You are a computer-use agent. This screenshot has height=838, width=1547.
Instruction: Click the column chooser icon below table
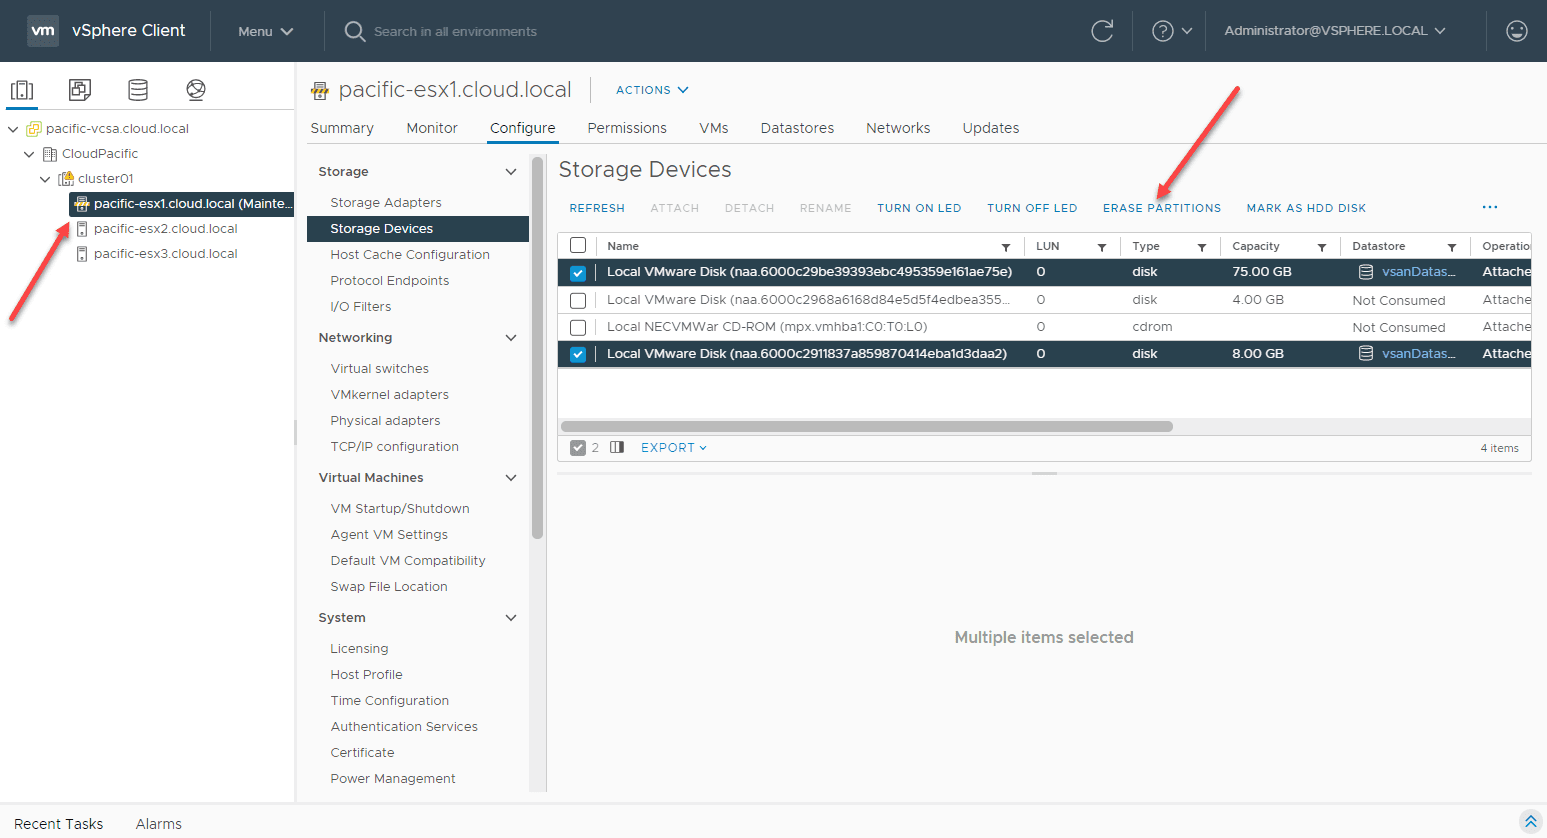click(x=617, y=448)
